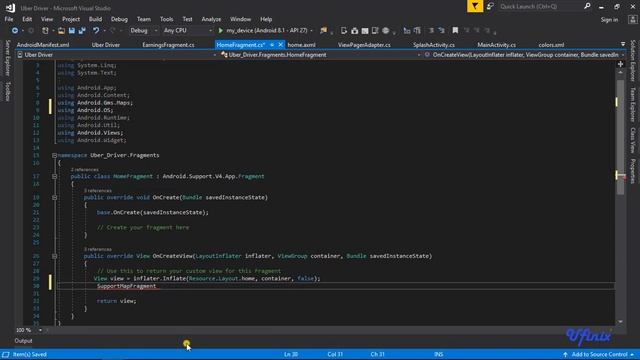The height and width of the screenshot is (360, 640).
Task: Click the Comment Out Lines icon
Action: pyautogui.click(x=431, y=31)
